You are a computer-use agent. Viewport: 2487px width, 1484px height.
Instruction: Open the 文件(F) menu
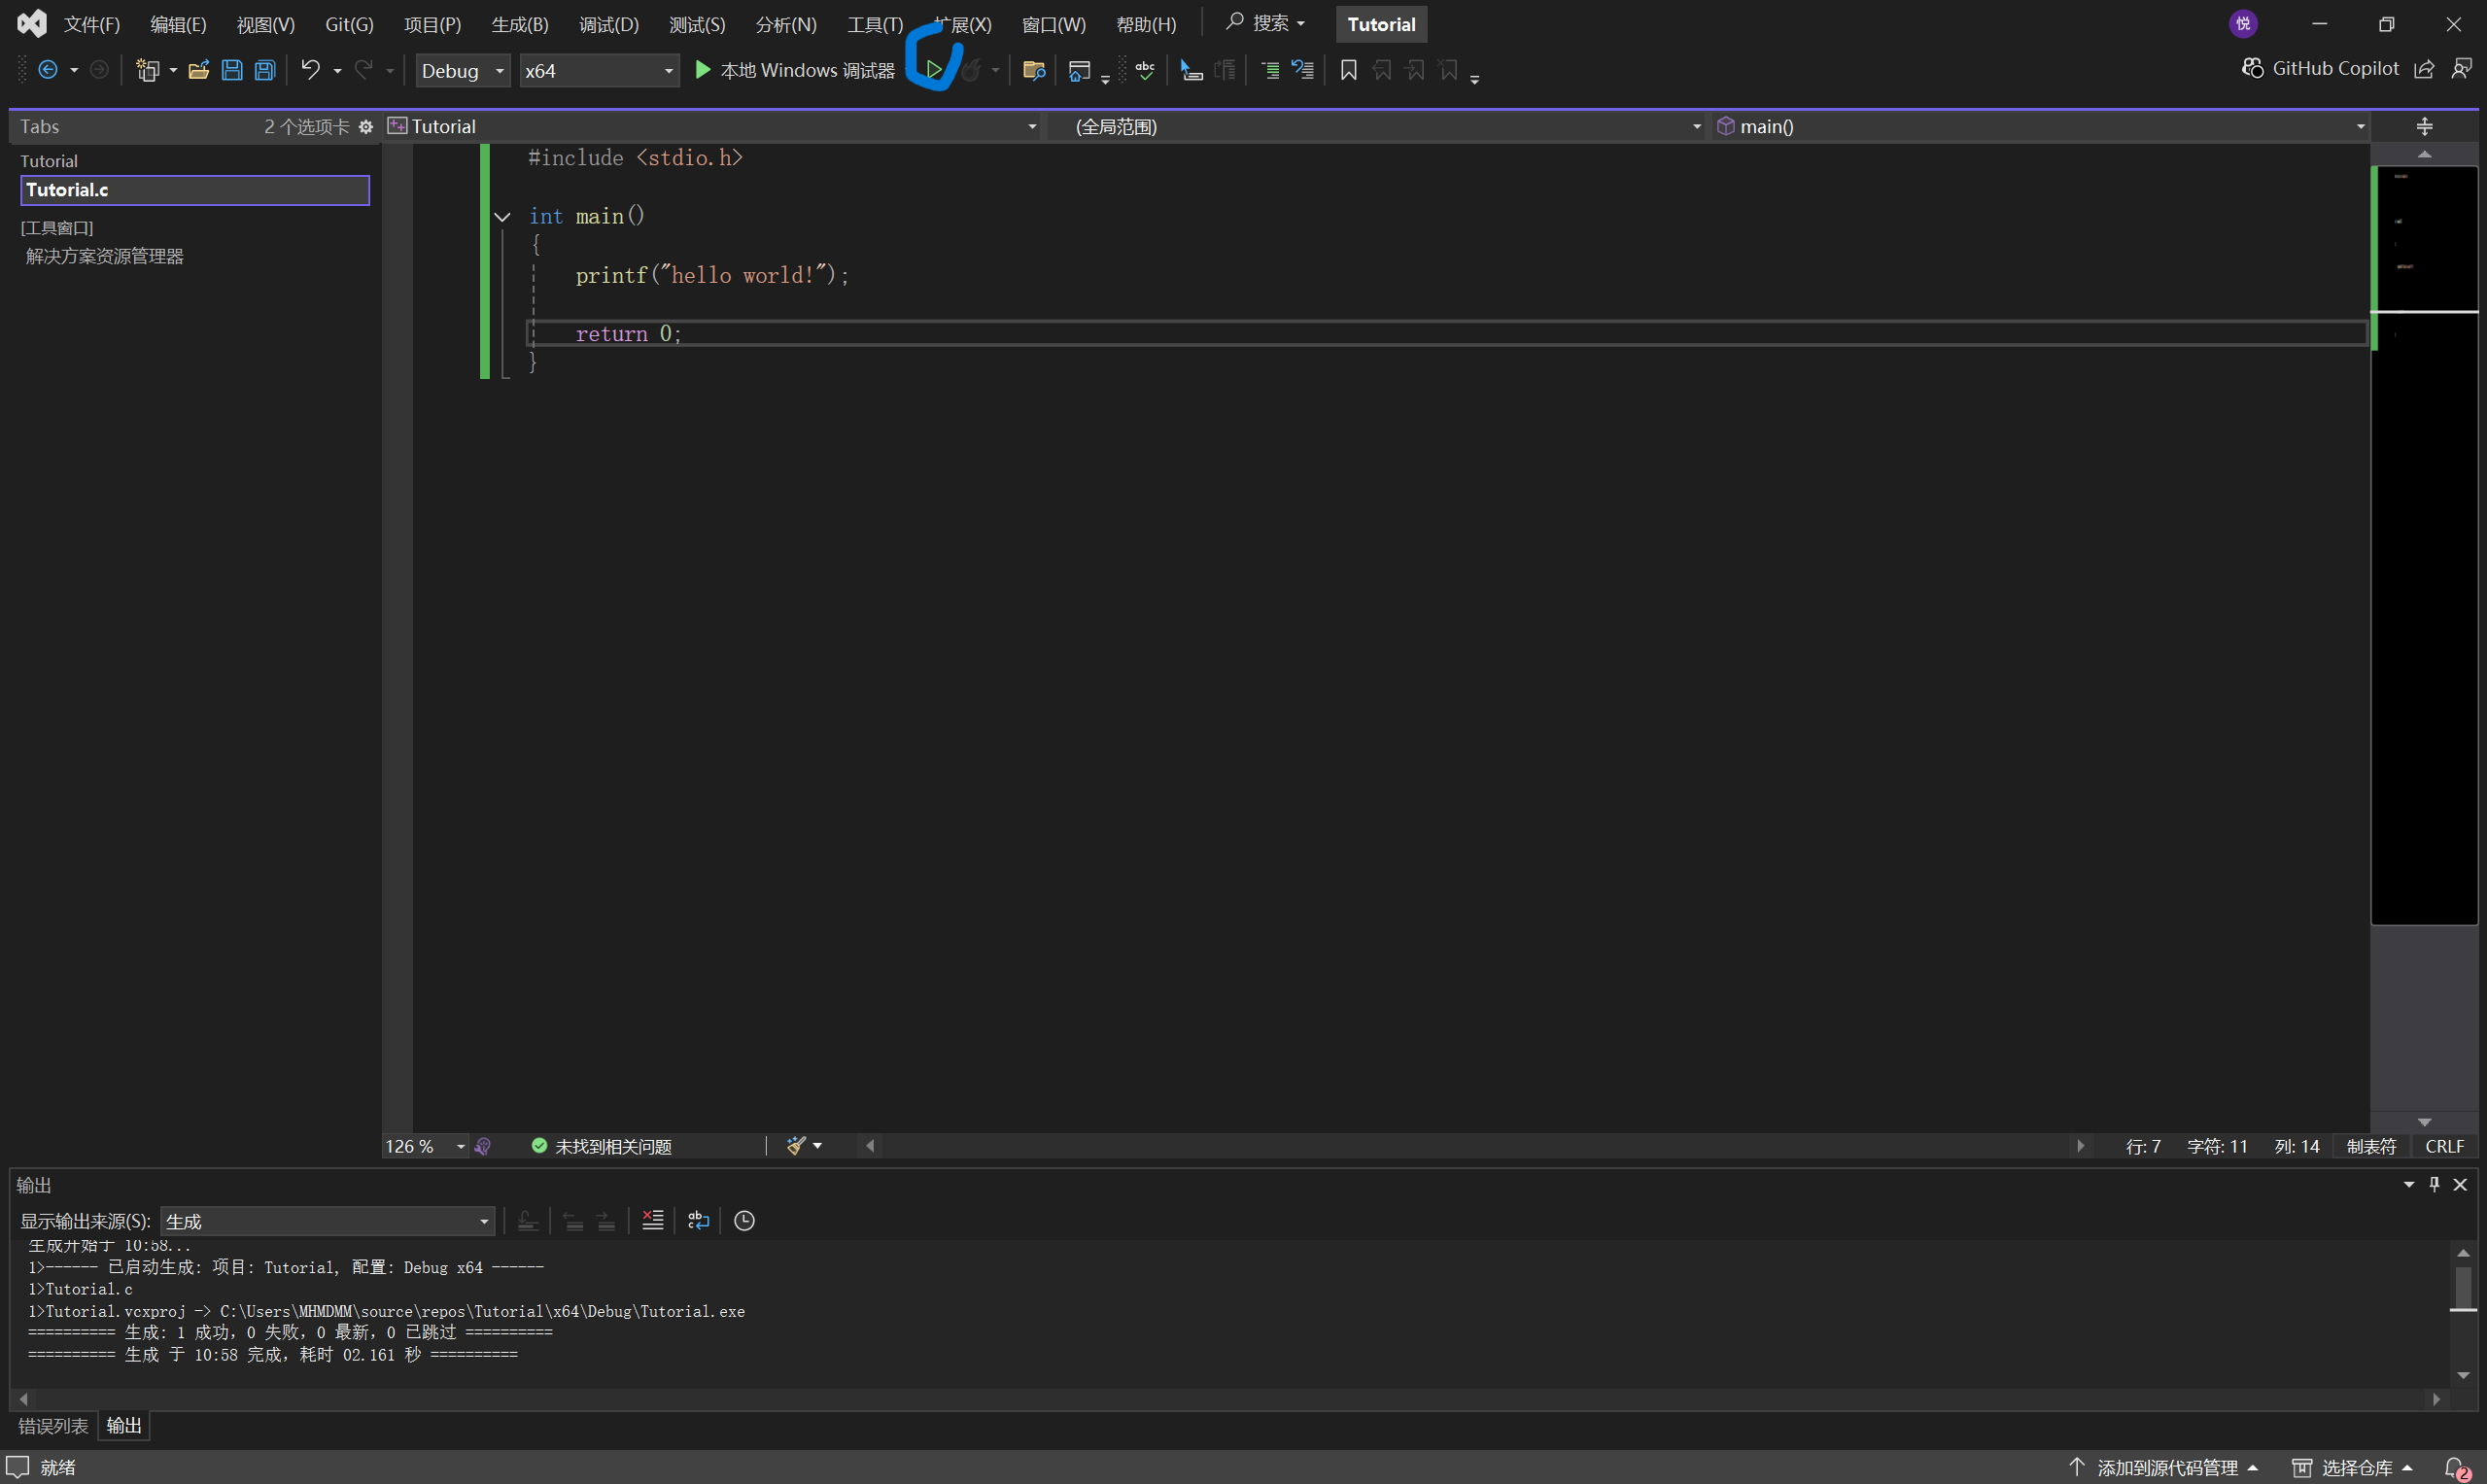click(92, 24)
